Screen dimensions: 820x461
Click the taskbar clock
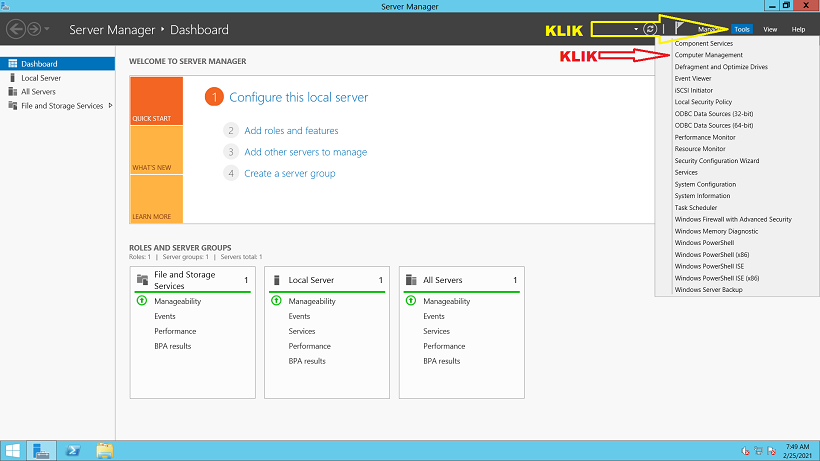click(x=796, y=451)
